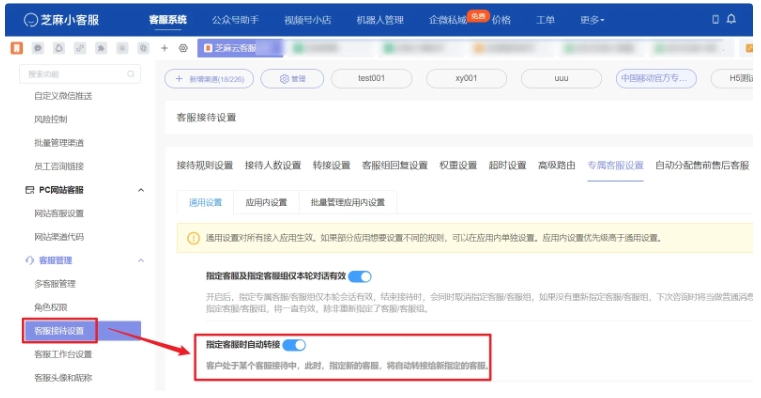Open 批量管理渠道 in sidebar
The height and width of the screenshot is (398, 761).
click(59, 143)
